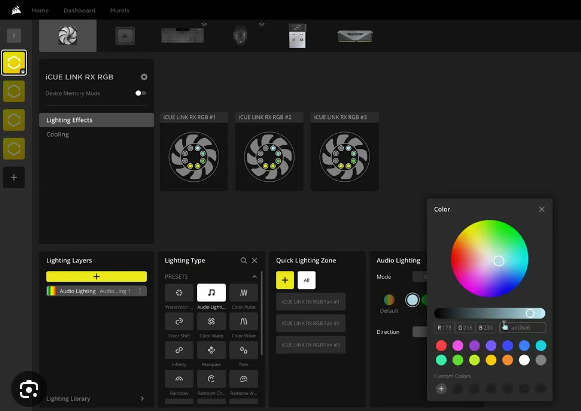The image size is (581, 411).
Task: Choose the Color Shift lighting preset
Action: tap(179, 321)
